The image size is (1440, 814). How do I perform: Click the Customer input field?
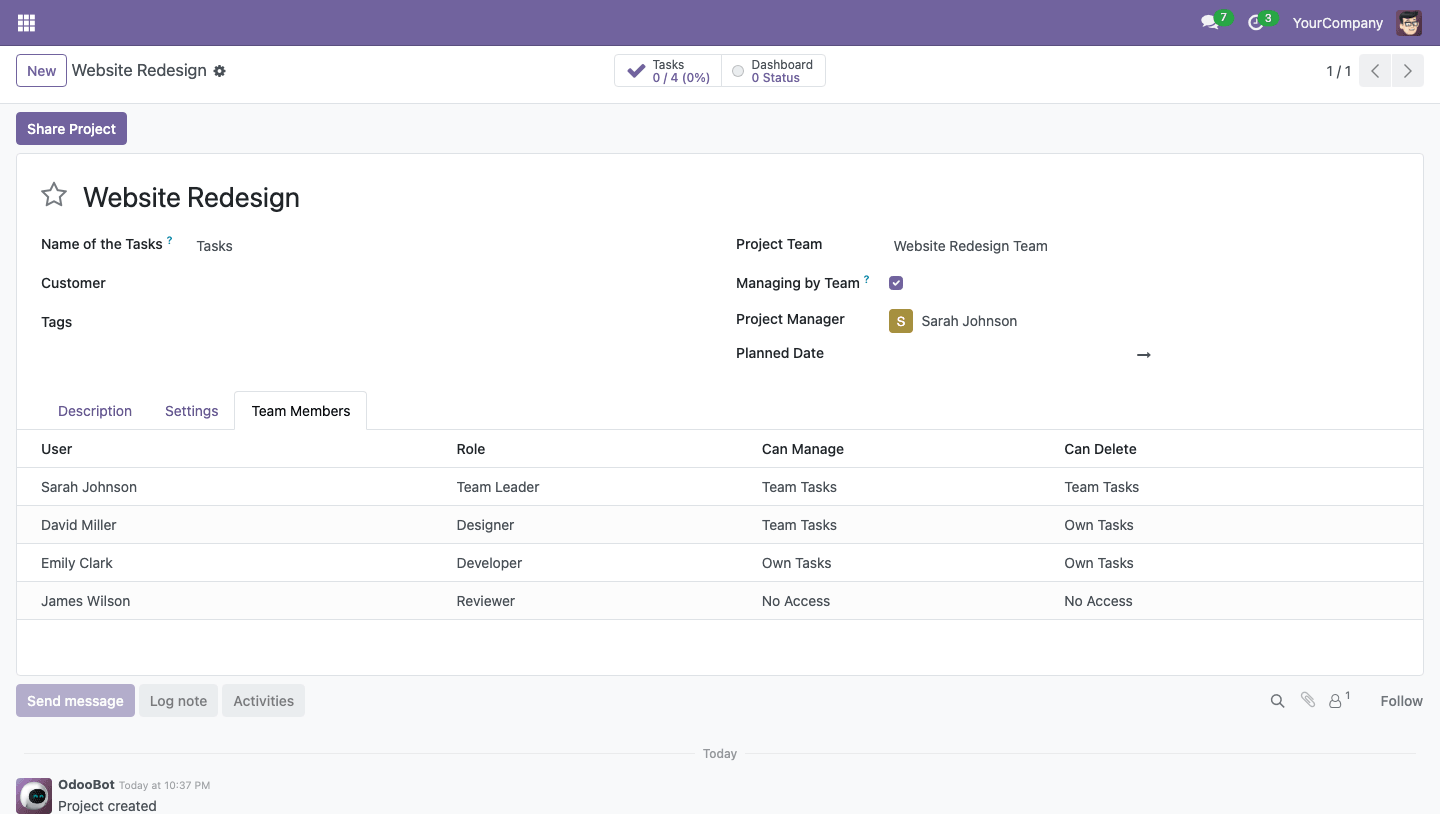[442, 284]
